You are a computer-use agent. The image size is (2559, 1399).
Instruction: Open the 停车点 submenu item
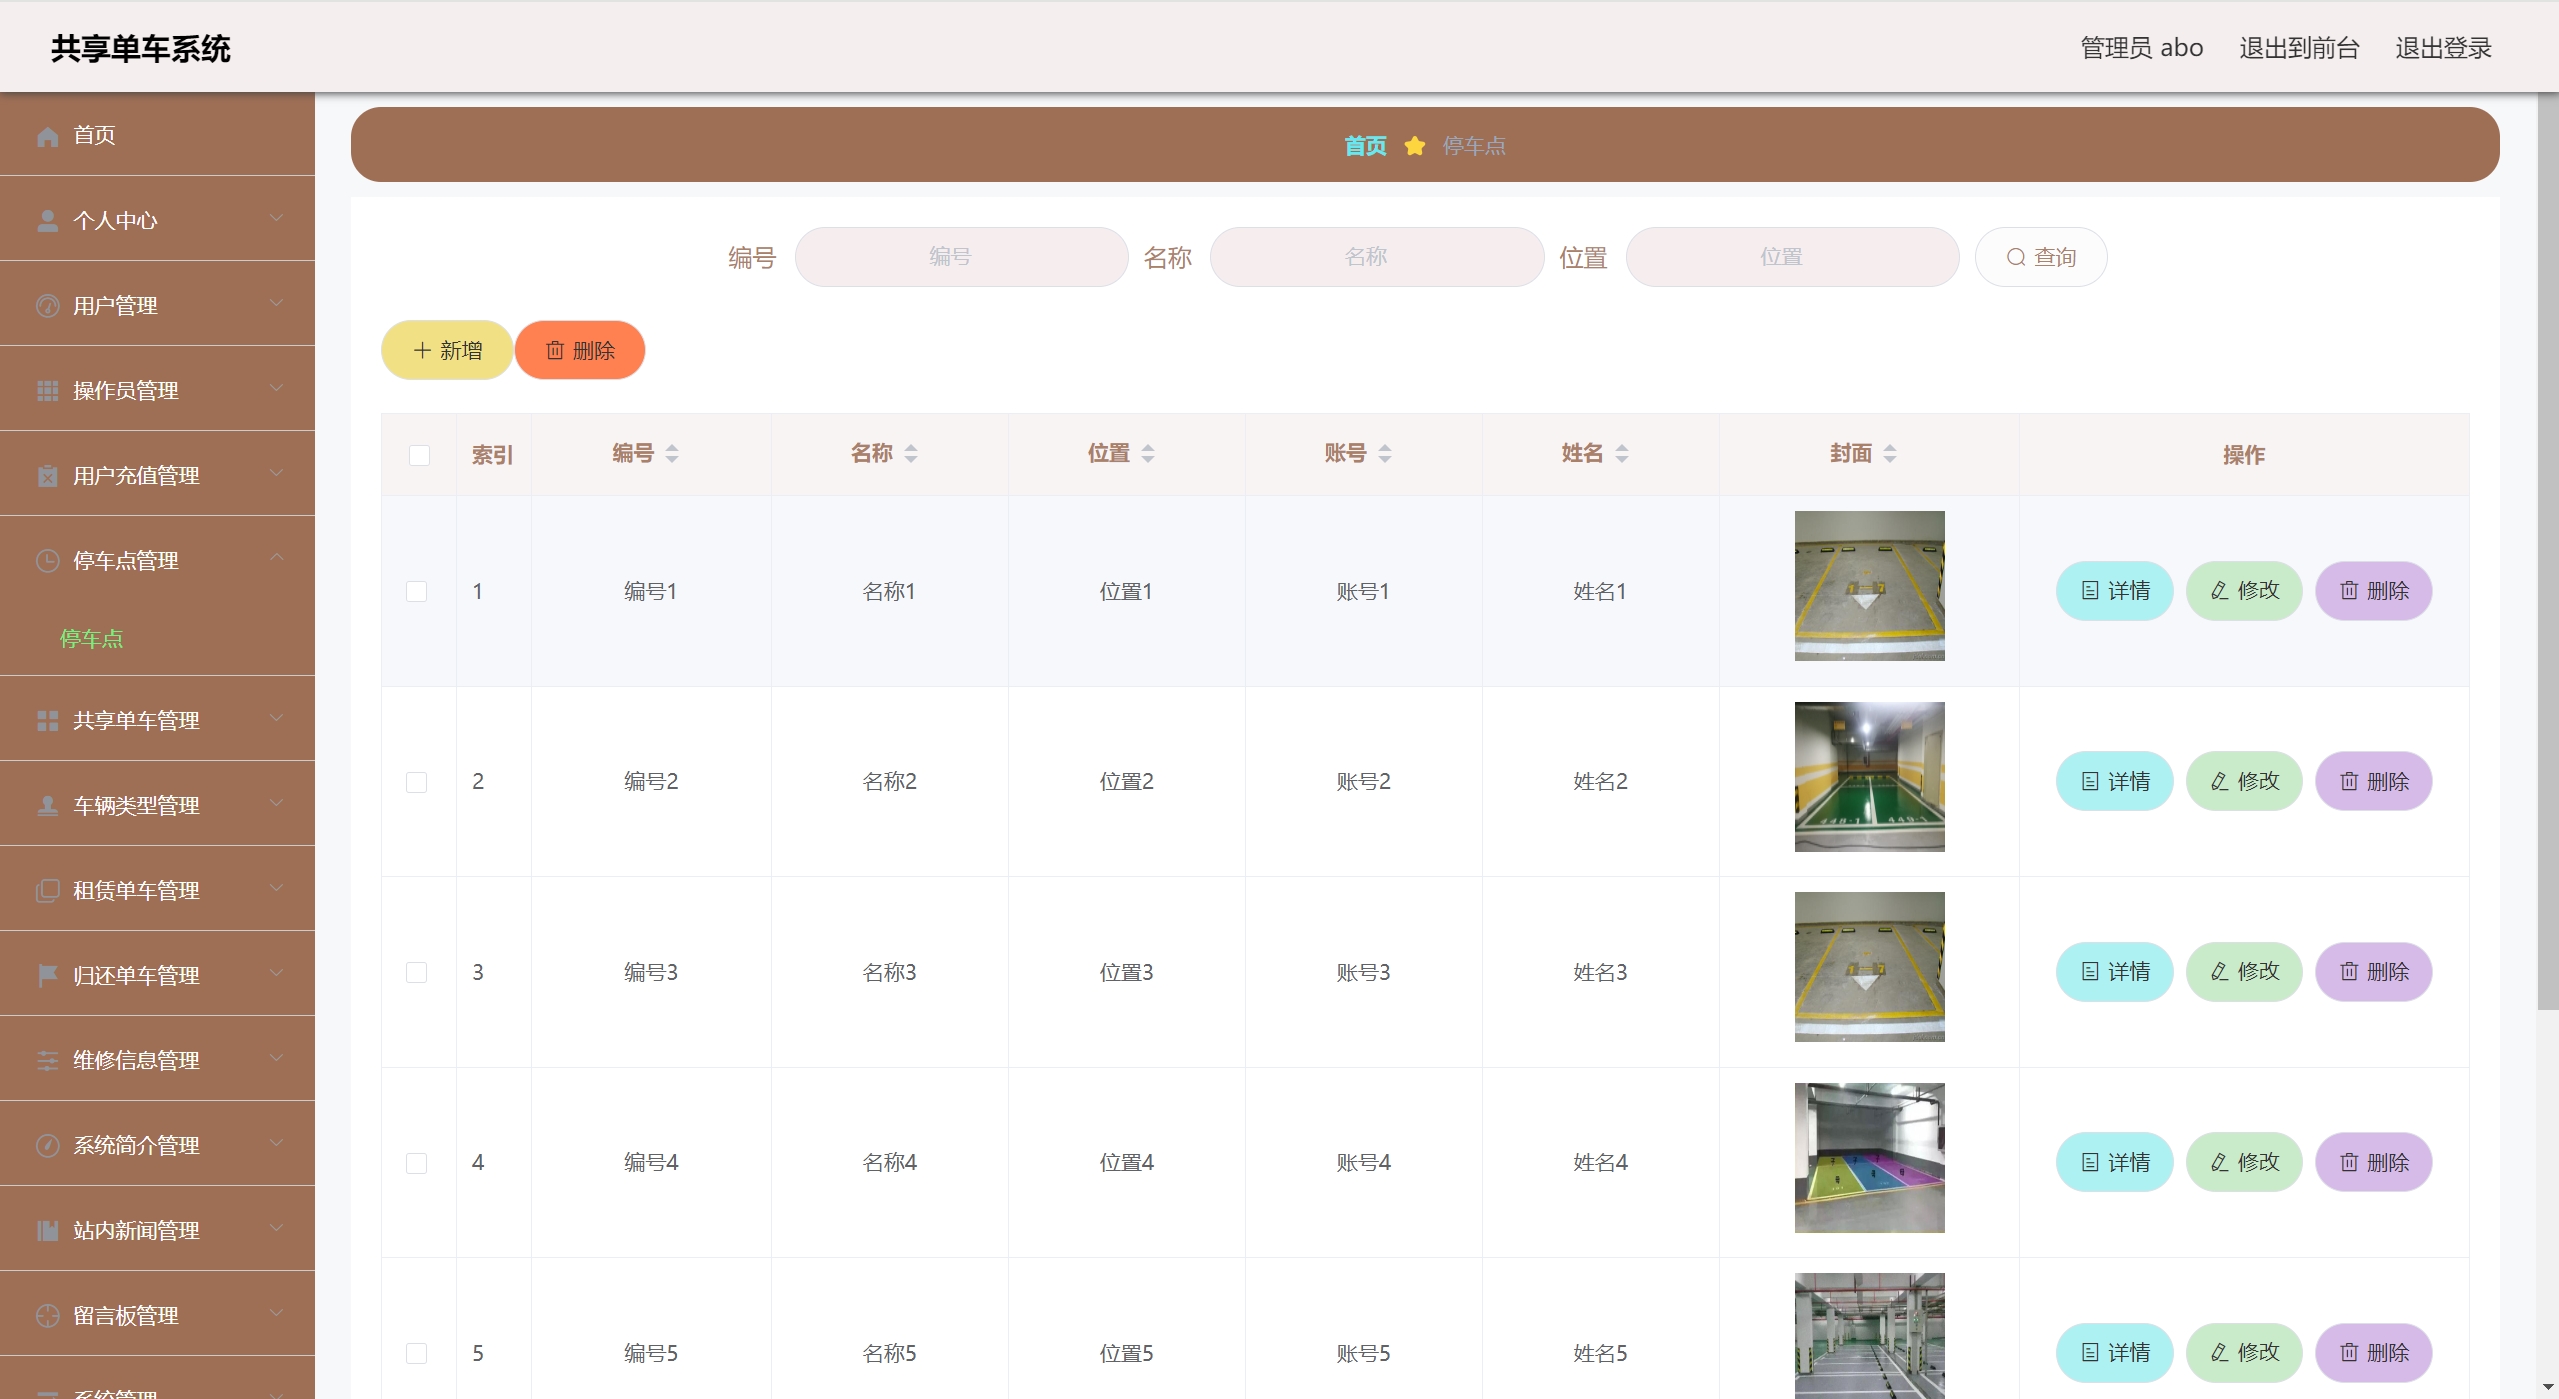pos(91,639)
